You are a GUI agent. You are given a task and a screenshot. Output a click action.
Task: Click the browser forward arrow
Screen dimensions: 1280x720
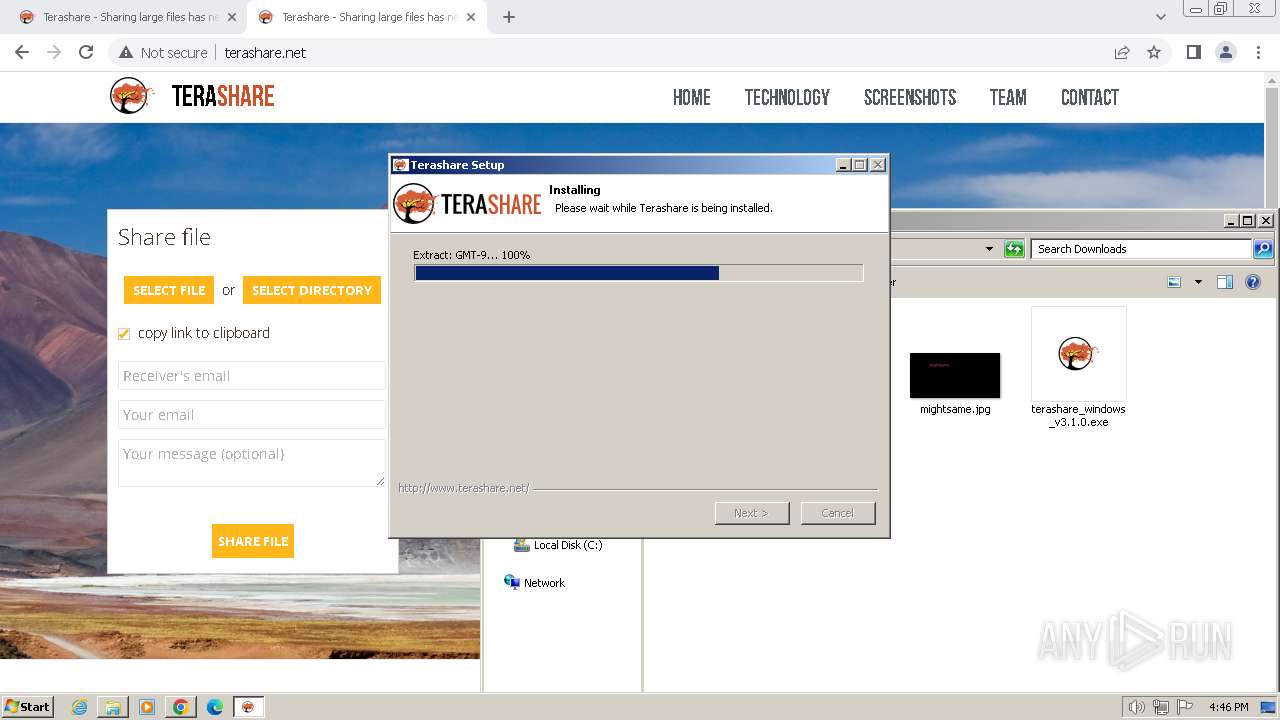[x=54, y=52]
